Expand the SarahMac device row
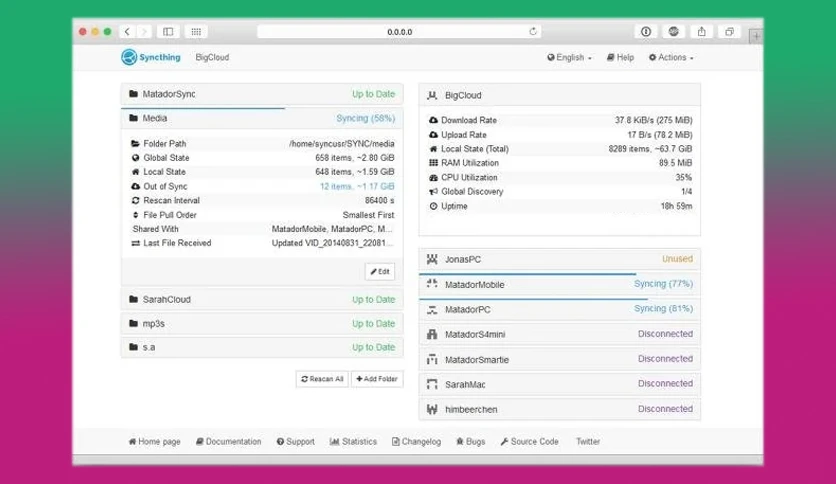 (x=559, y=384)
